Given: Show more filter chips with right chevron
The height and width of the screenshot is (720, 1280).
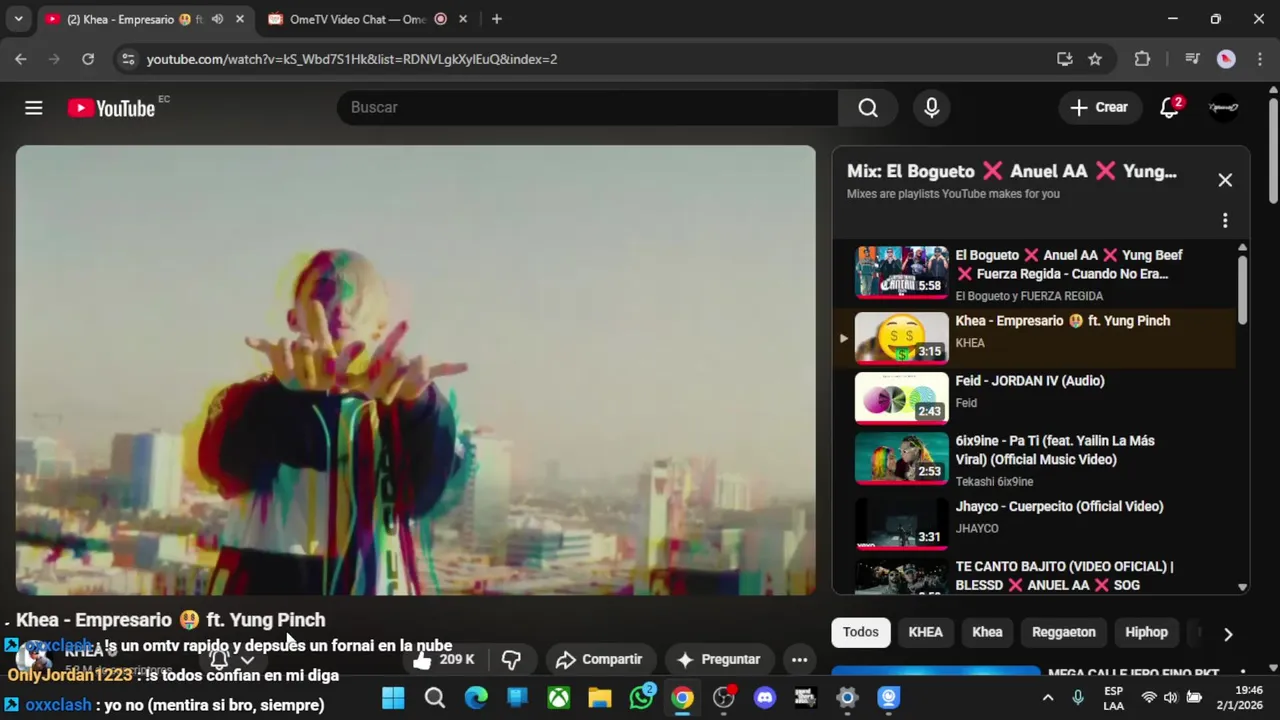Looking at the screenshot, I should (x=1228, y=634).
